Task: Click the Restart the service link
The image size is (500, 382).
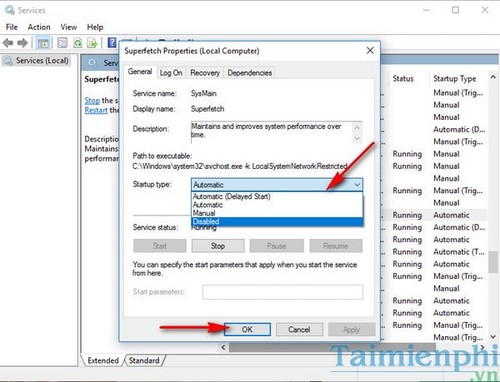Action: 96,110
